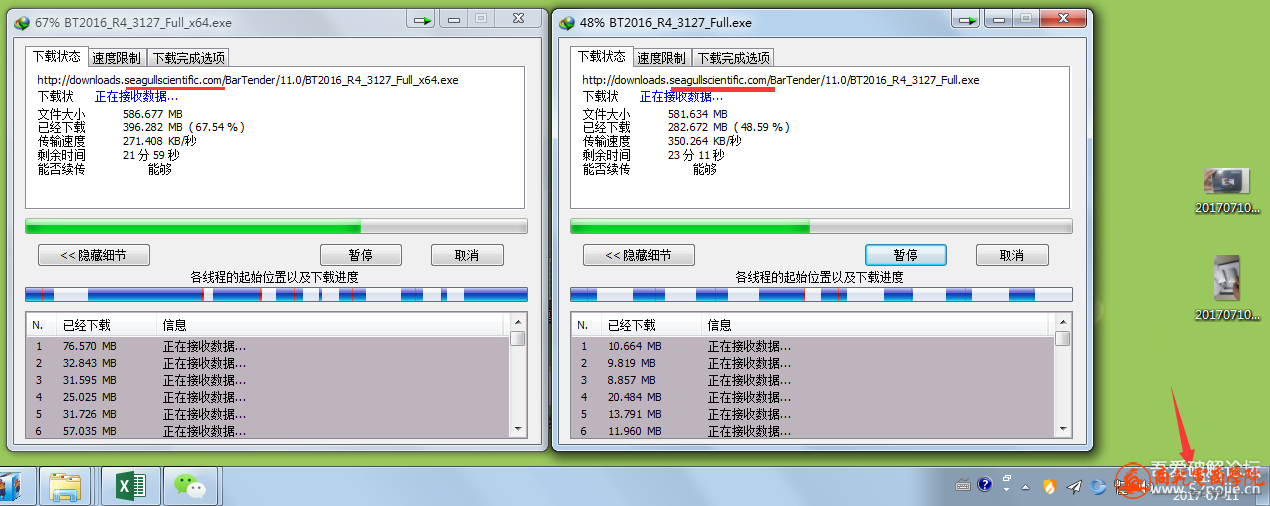Select thread row with 20.484 MB

(812, 397)
